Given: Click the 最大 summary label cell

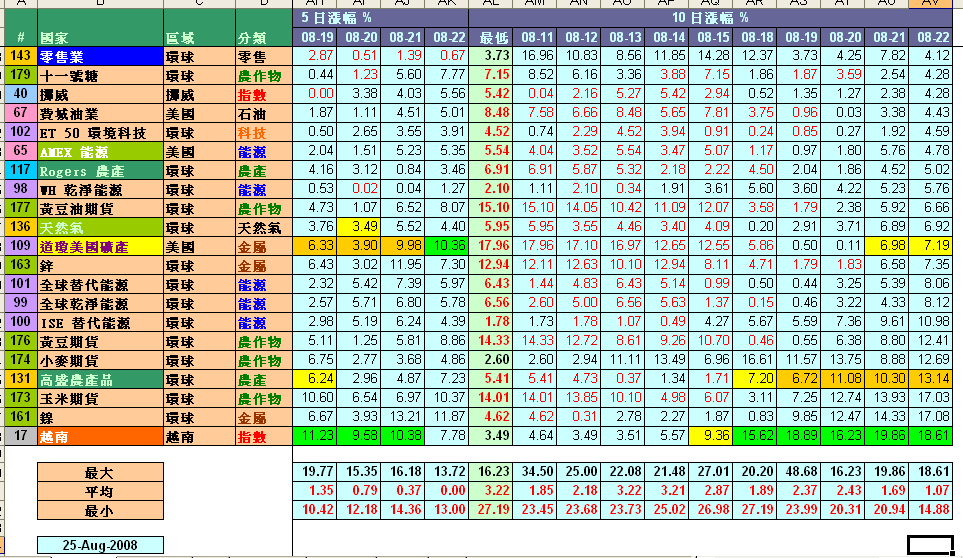Looking at the screenshot, I should (x=100, y=472).
